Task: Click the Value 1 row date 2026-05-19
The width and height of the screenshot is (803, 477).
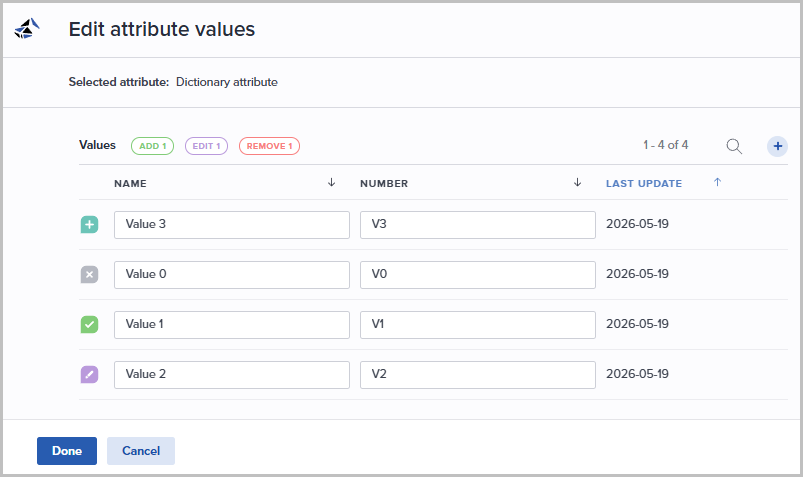Action: tap(638, 324)
